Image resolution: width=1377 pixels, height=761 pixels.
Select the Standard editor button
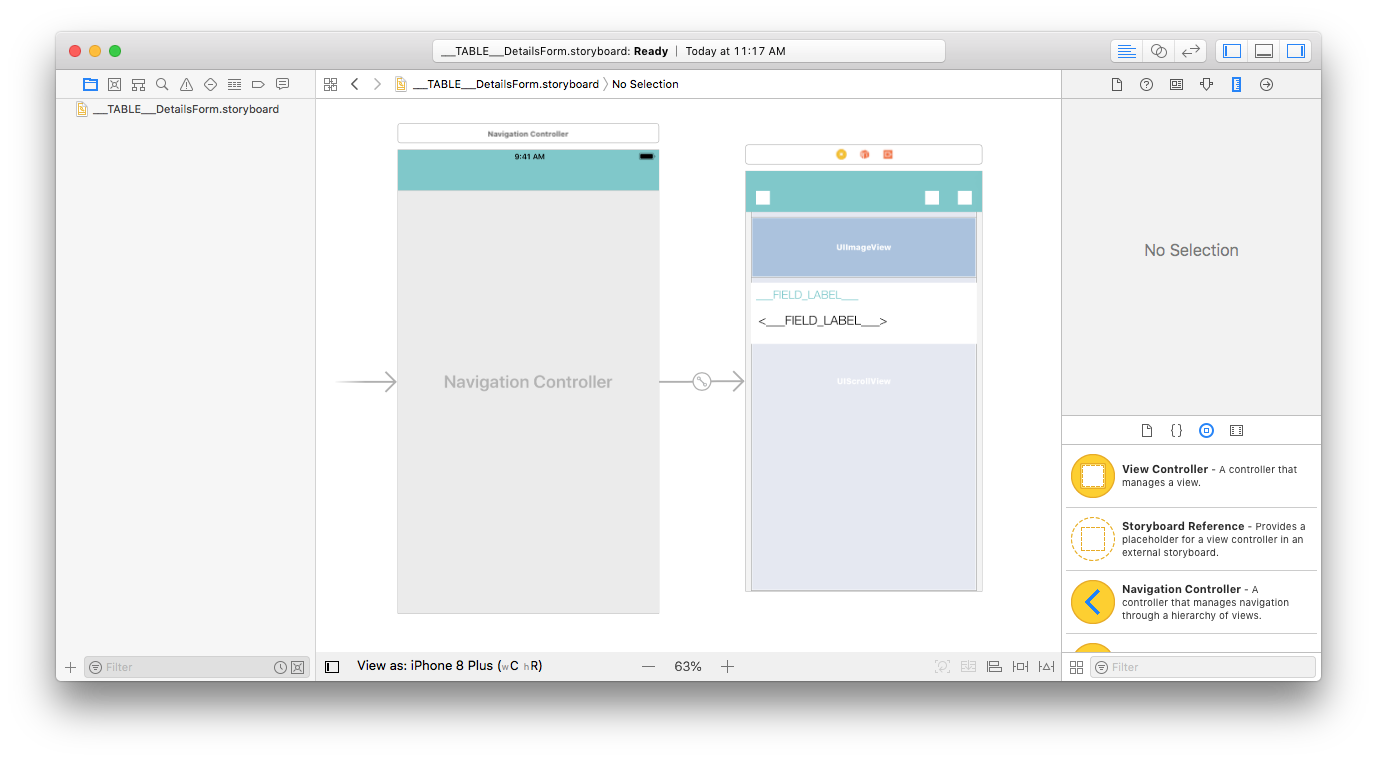coord(1126,51)
